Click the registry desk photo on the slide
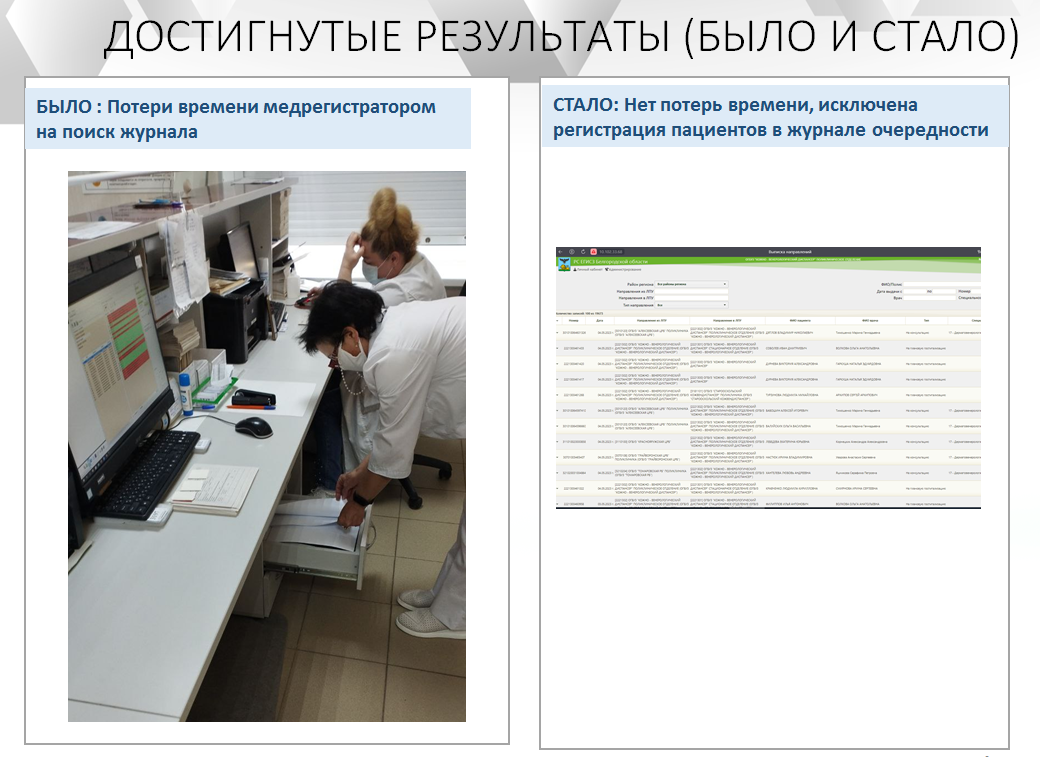Image resolution: width=1040 pixels, height=757 pixels. pos(267,446)
